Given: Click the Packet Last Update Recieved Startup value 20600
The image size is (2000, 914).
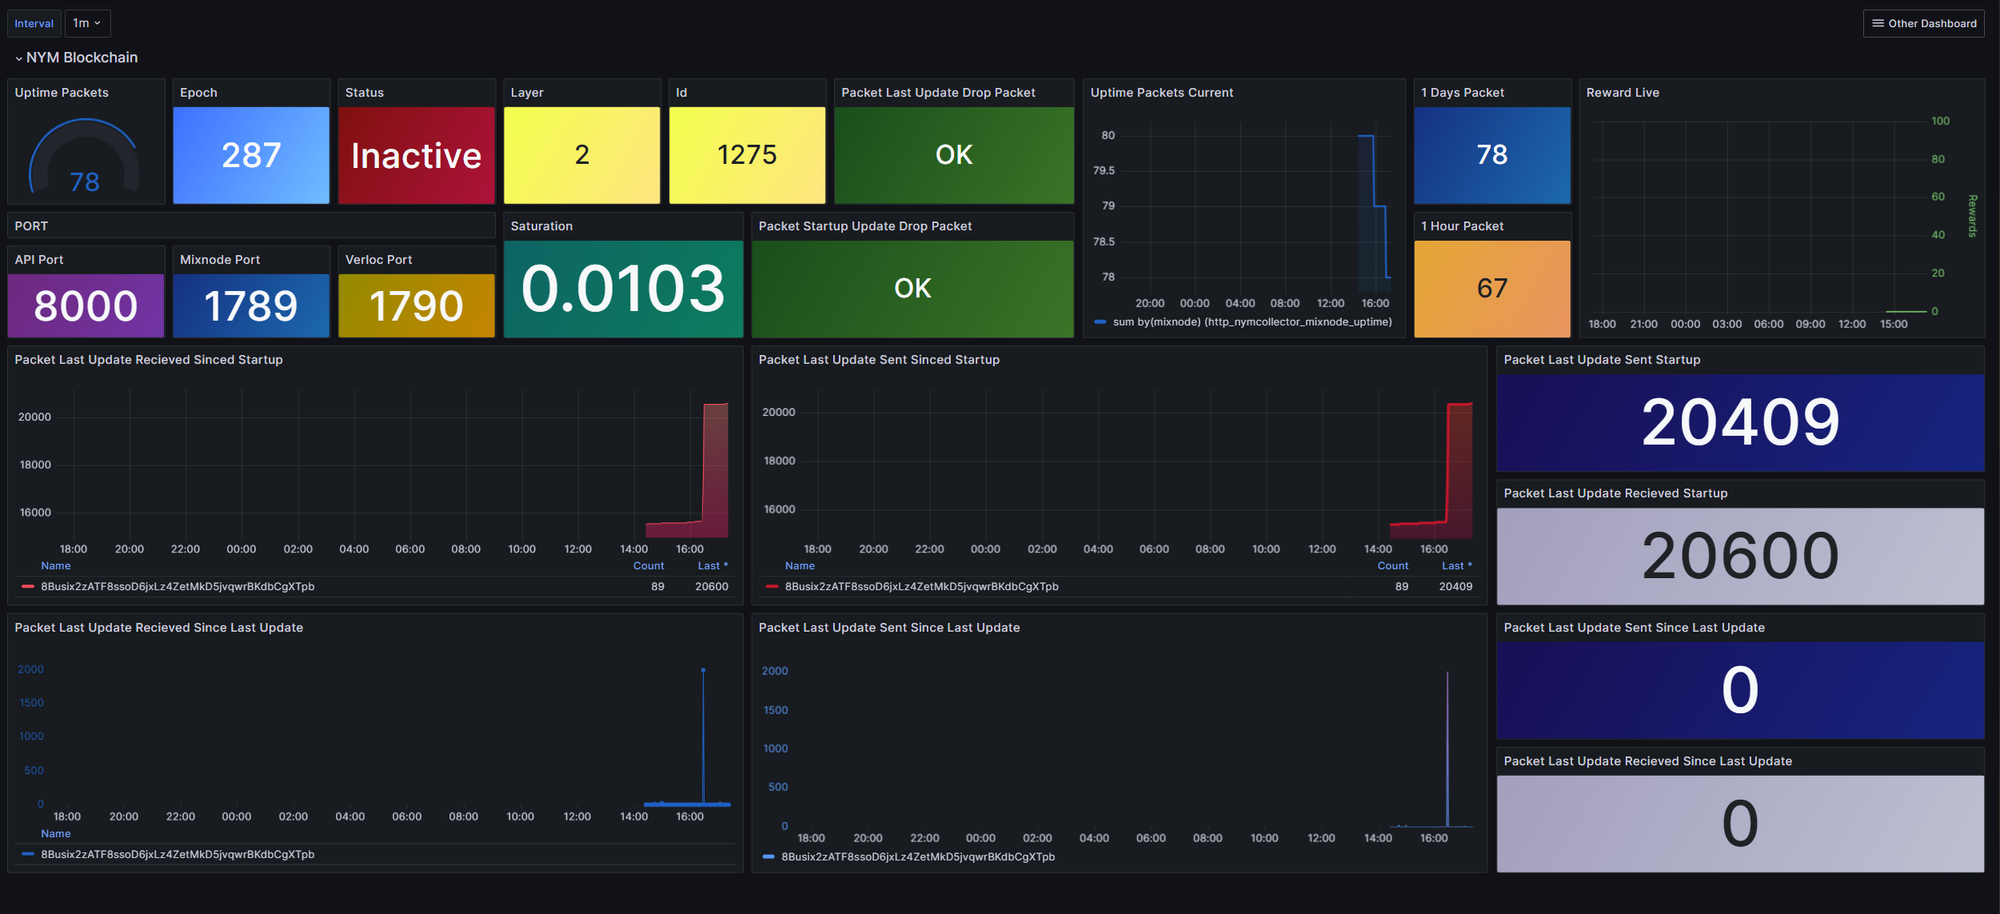Looking at the screenshot, I should [1740, 556].
